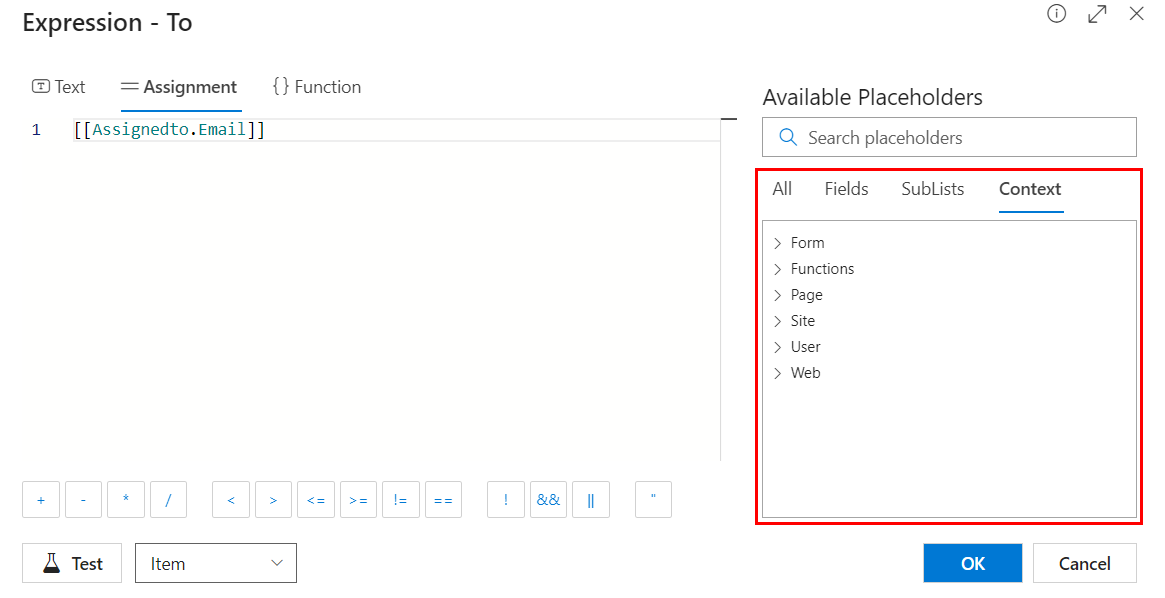Open the SubLists placeholder tab
Screen dimensions: 1165x598
tap(932, 189)
